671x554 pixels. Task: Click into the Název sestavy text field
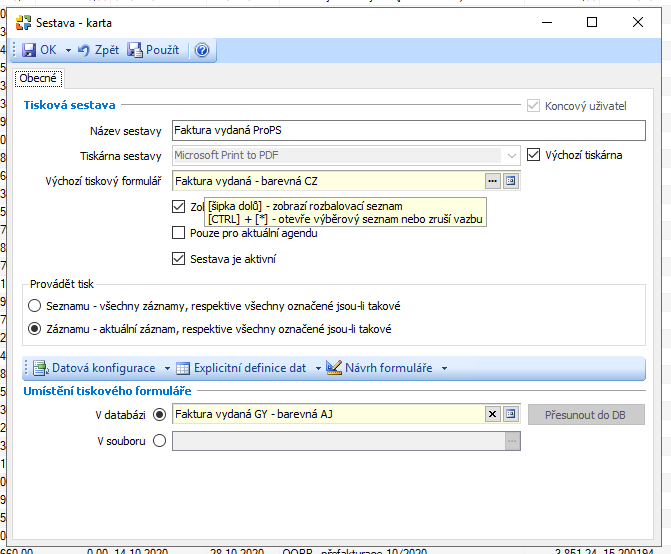[408, 130]
